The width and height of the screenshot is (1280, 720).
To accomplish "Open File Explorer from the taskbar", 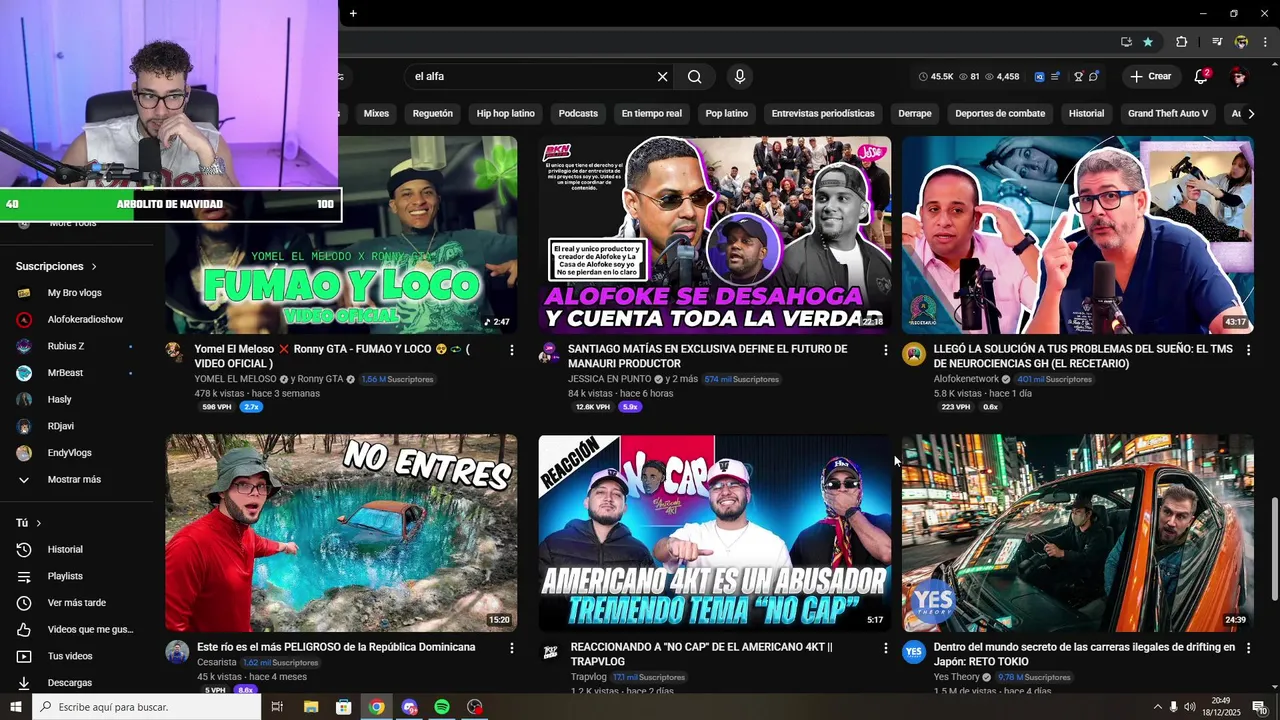I will point(310,707).
